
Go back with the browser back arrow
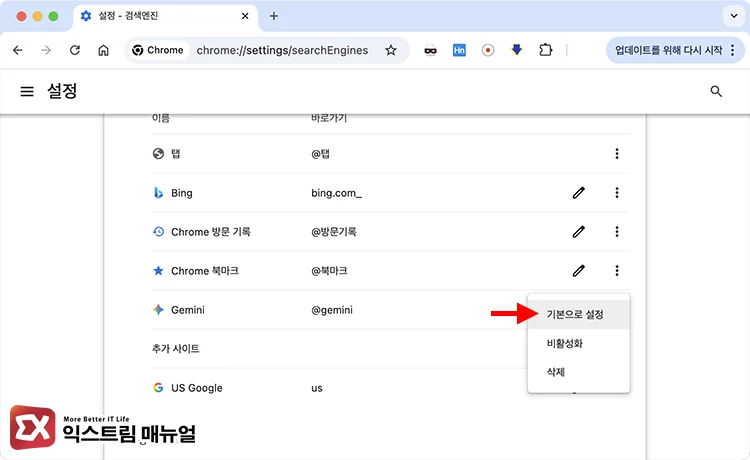(18, 50)
